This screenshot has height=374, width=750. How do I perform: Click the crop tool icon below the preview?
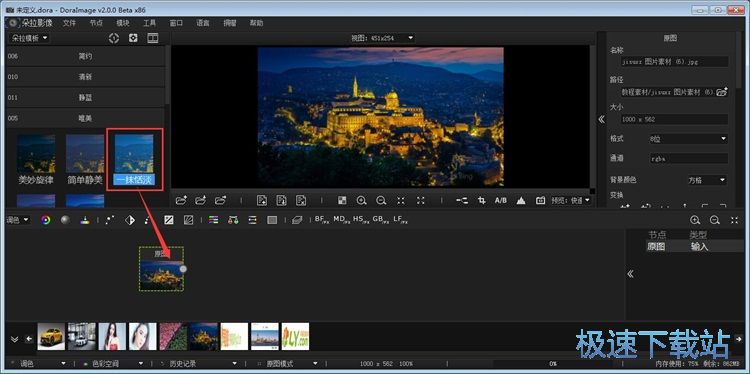pyautogui.click(x=482, y=200)
